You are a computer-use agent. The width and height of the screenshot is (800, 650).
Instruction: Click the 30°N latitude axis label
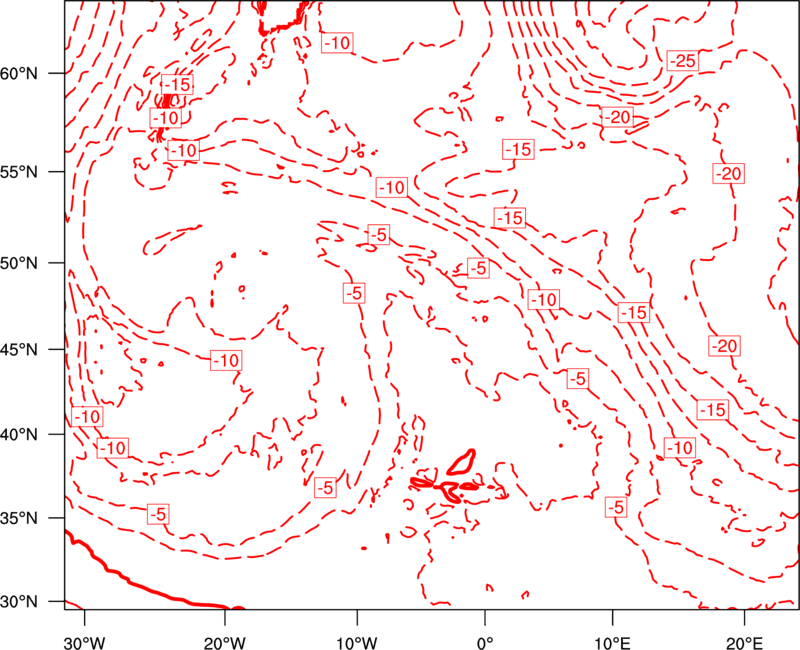pyautogui.click(x=19, y=602)
